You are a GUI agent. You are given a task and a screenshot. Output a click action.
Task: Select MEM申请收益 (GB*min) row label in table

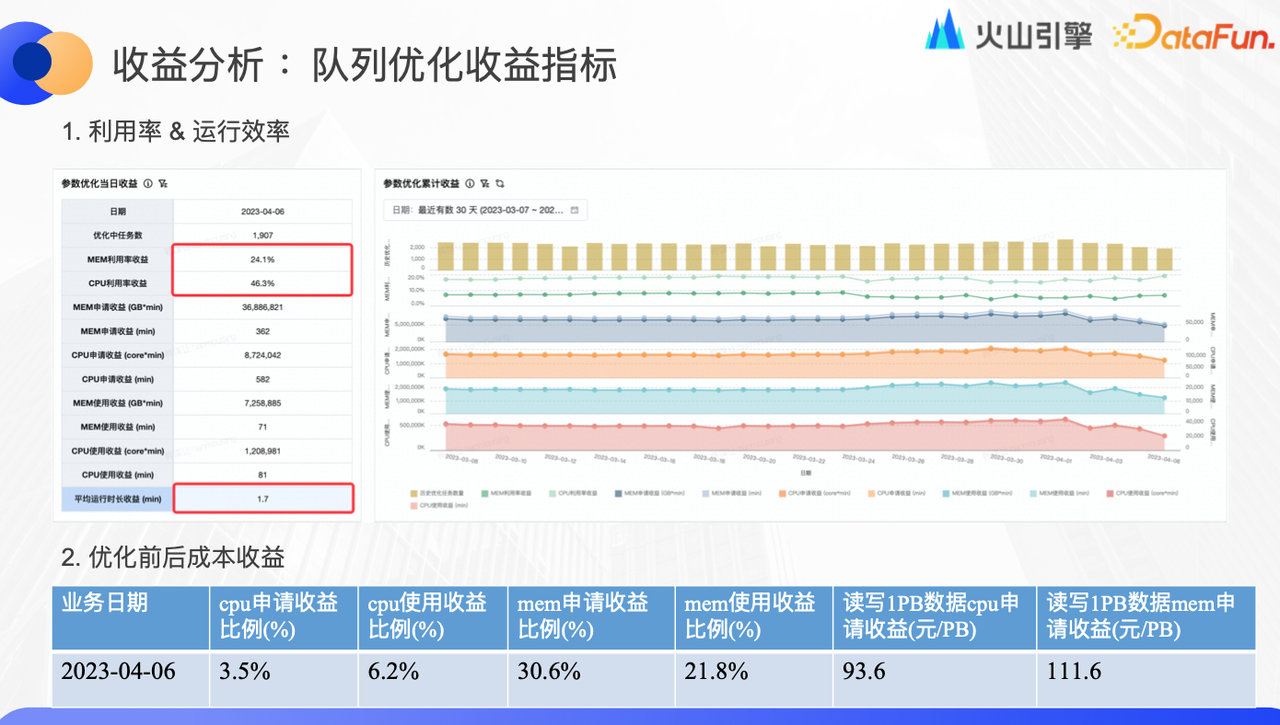[118, 307]
